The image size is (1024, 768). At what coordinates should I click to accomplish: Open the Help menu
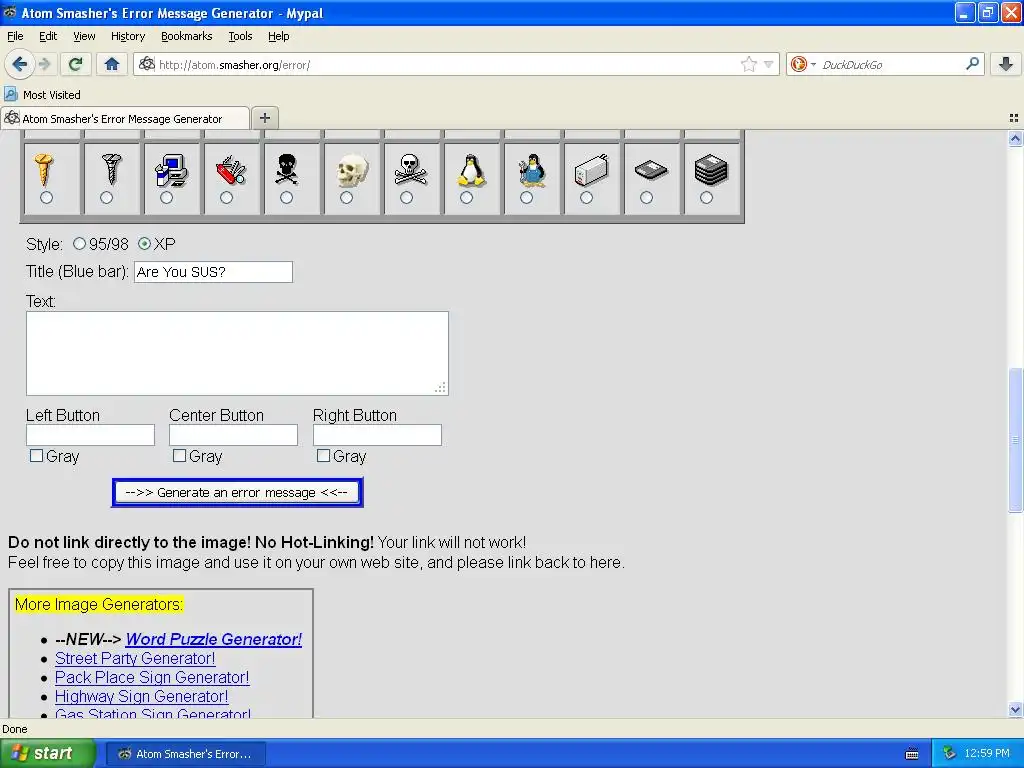[278, 36]
